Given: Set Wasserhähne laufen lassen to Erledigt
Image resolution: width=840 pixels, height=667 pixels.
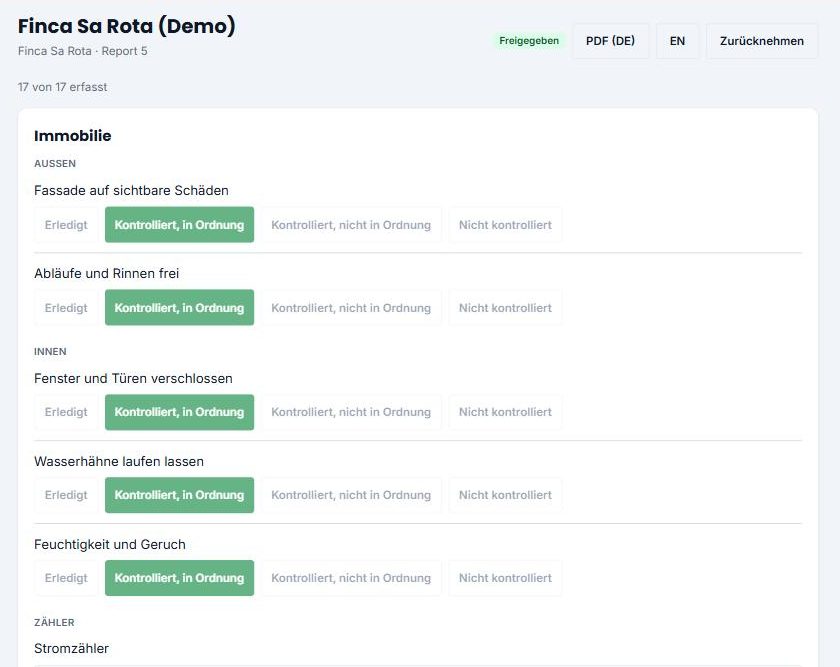Looking at the screenshot, I should 66,495.
